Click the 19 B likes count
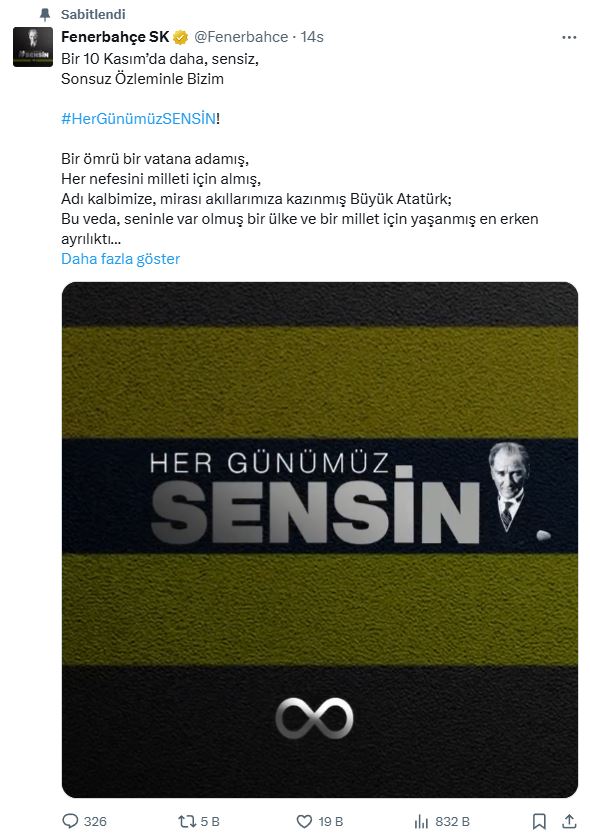This screenshot has width=590, height=840. click(x=331, y=821)
